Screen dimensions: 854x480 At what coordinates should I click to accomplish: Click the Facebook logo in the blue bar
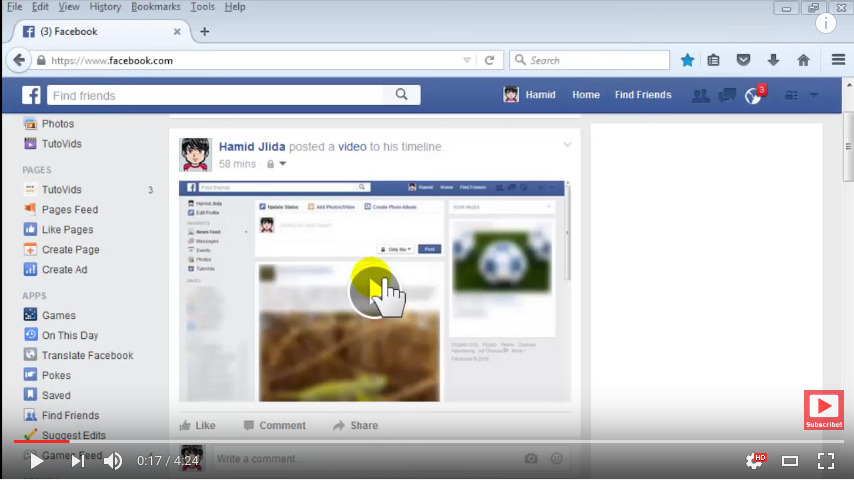[x=32, y=96]
